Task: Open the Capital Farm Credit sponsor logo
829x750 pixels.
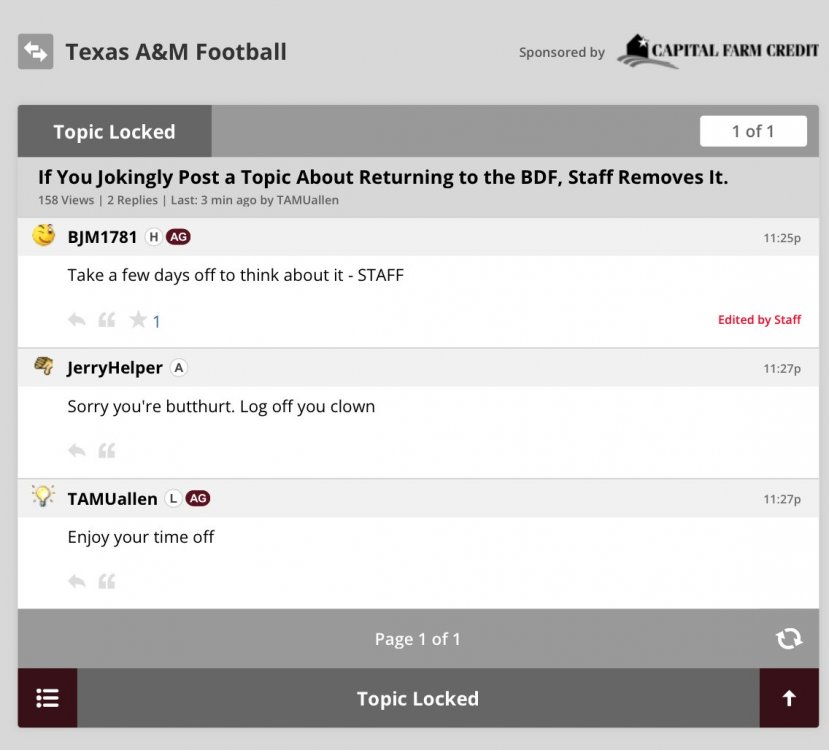Action: (x=717, y=51)
